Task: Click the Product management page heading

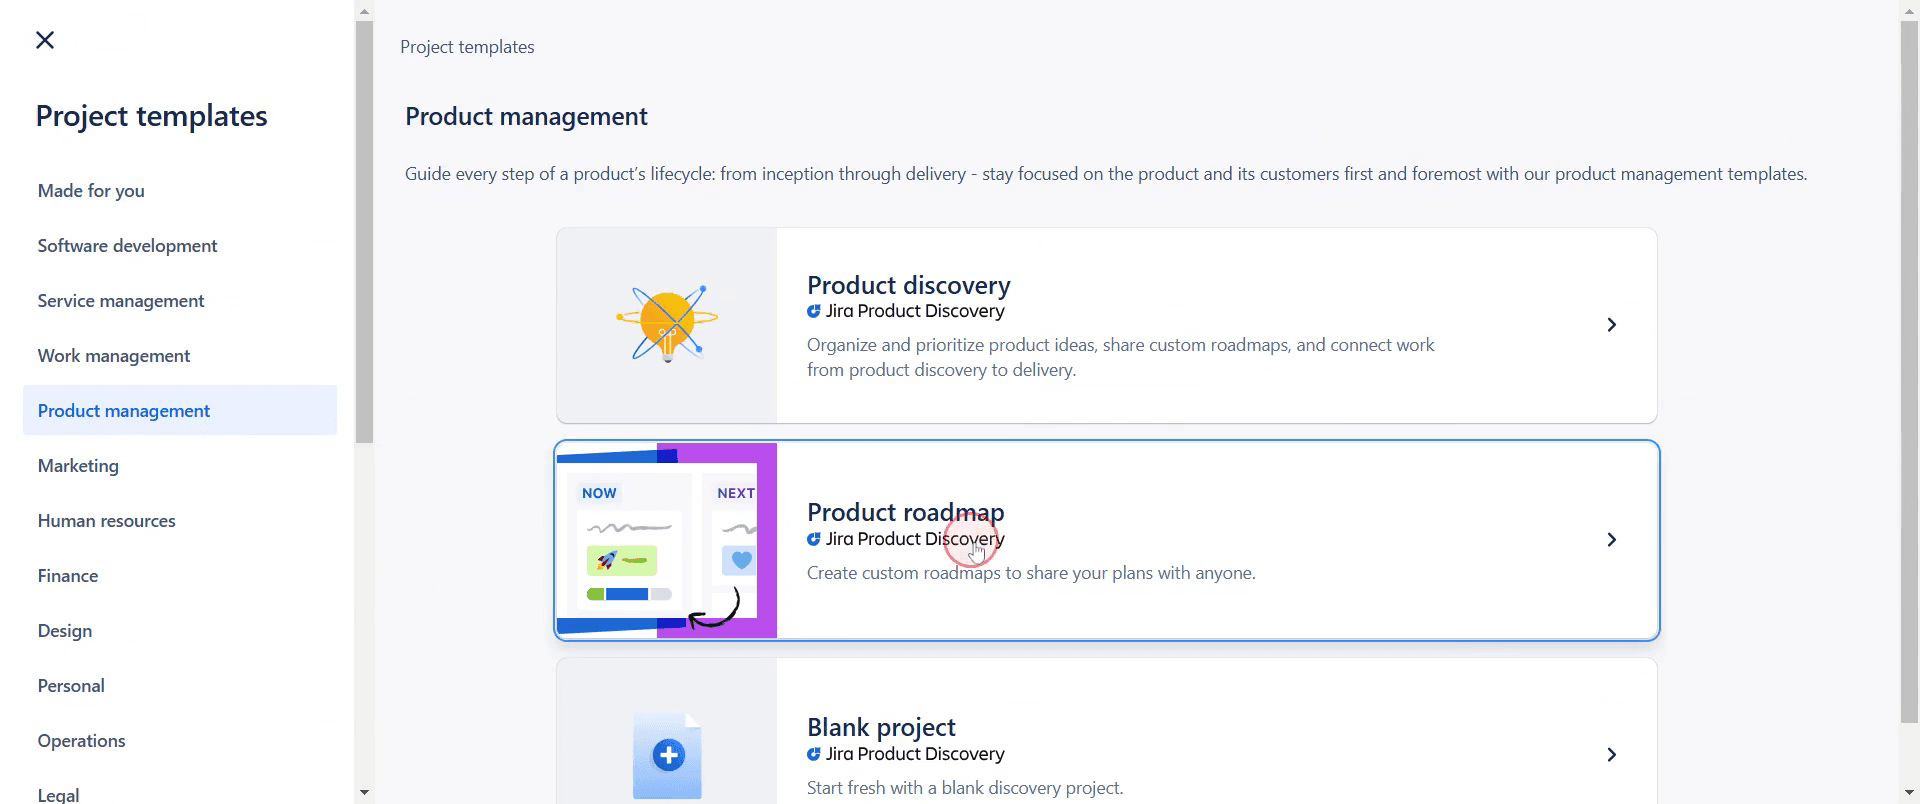Action: (526, 116)
